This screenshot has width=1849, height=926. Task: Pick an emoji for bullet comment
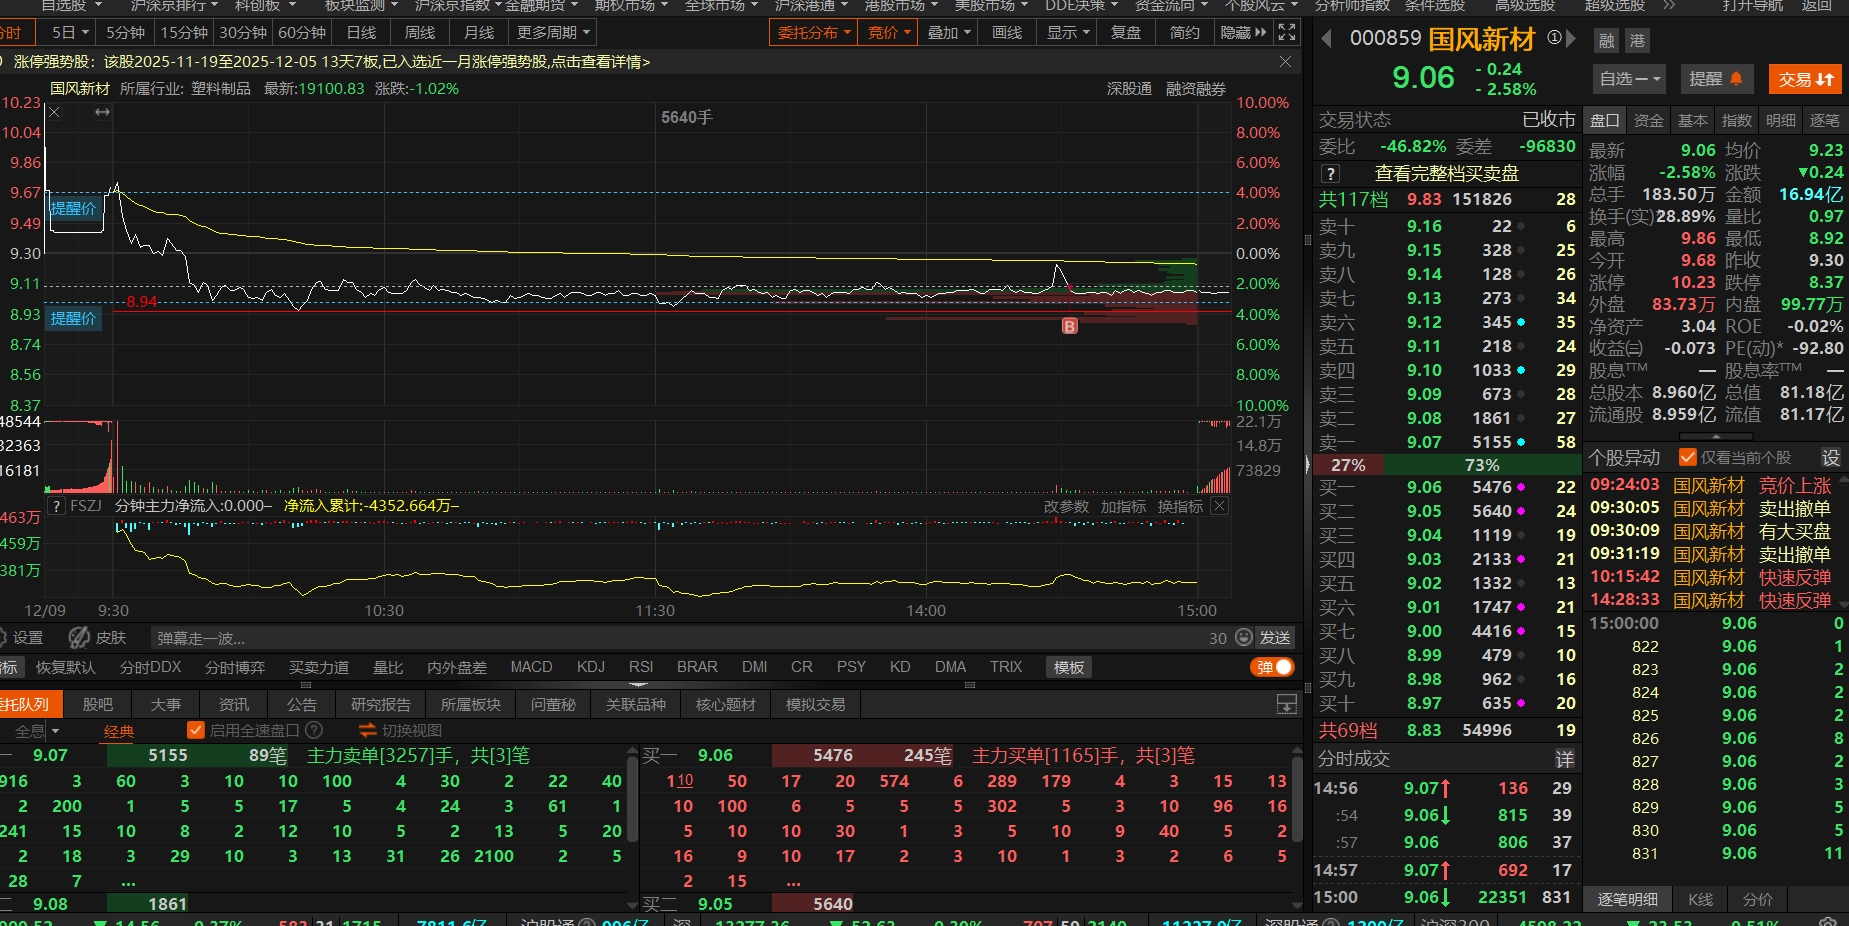[x=1243, y=638]
